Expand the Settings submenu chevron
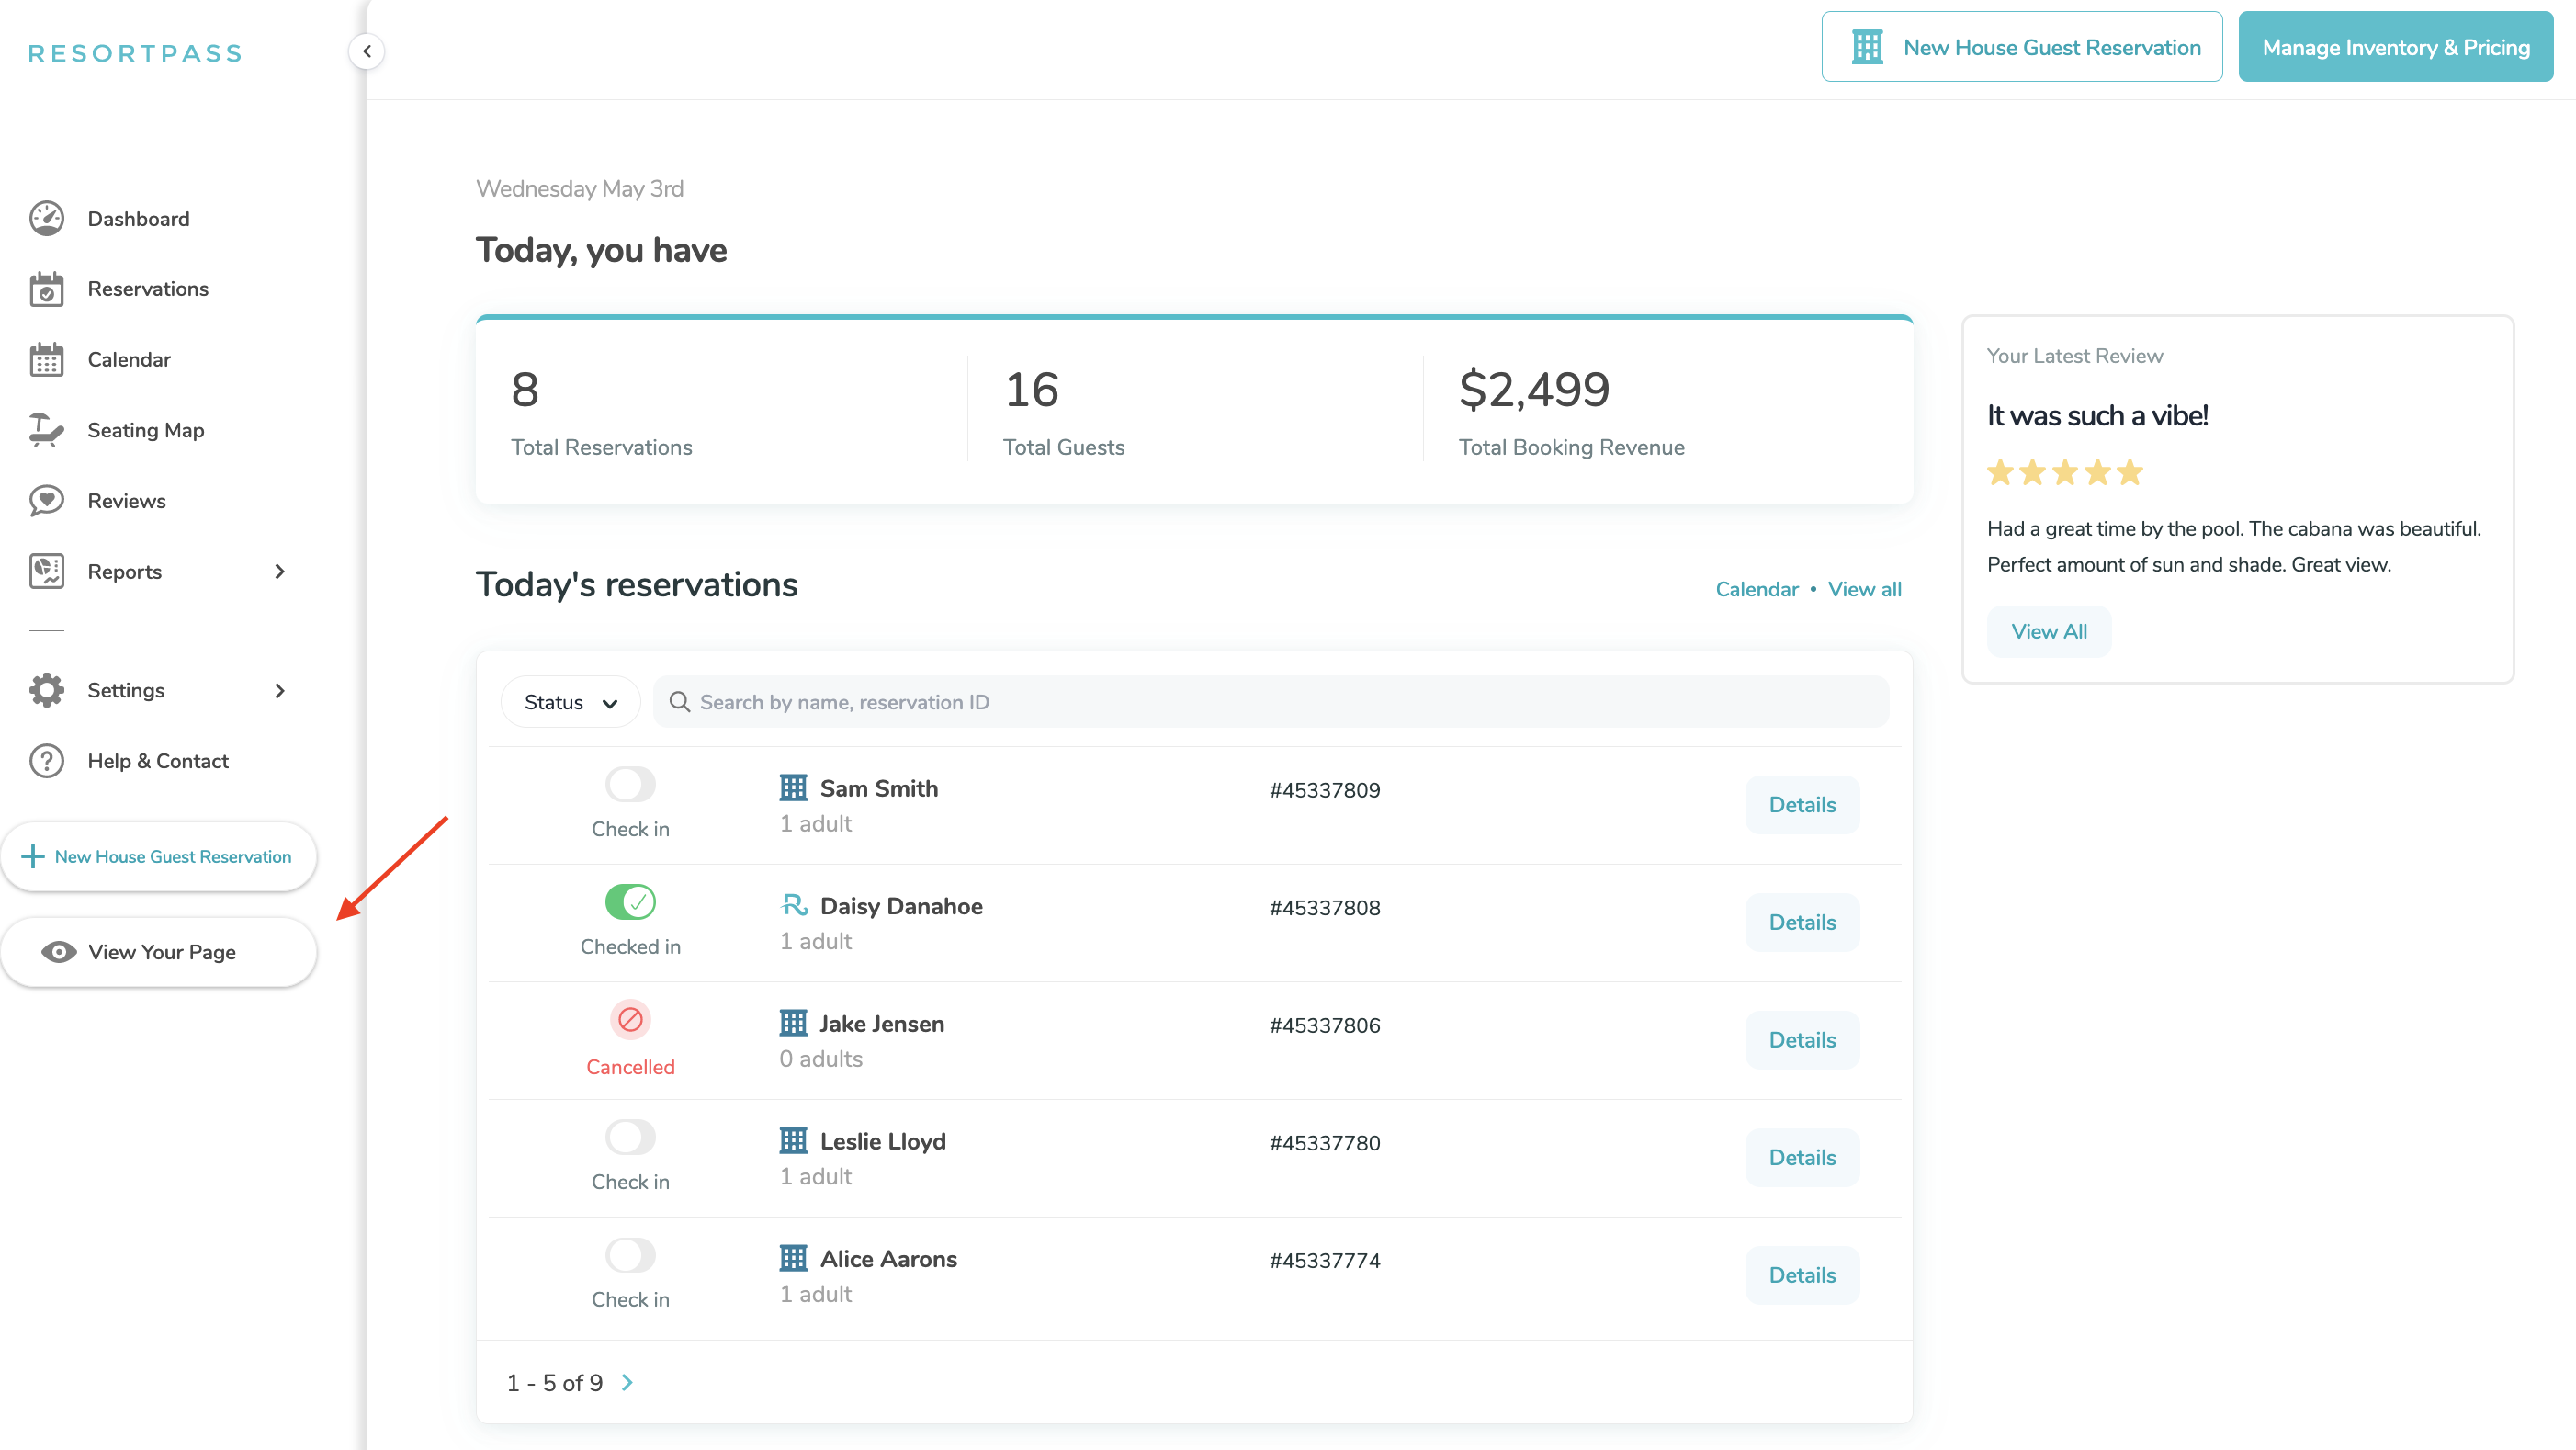Screen dimensions: 2576x1450 (280, 691)
